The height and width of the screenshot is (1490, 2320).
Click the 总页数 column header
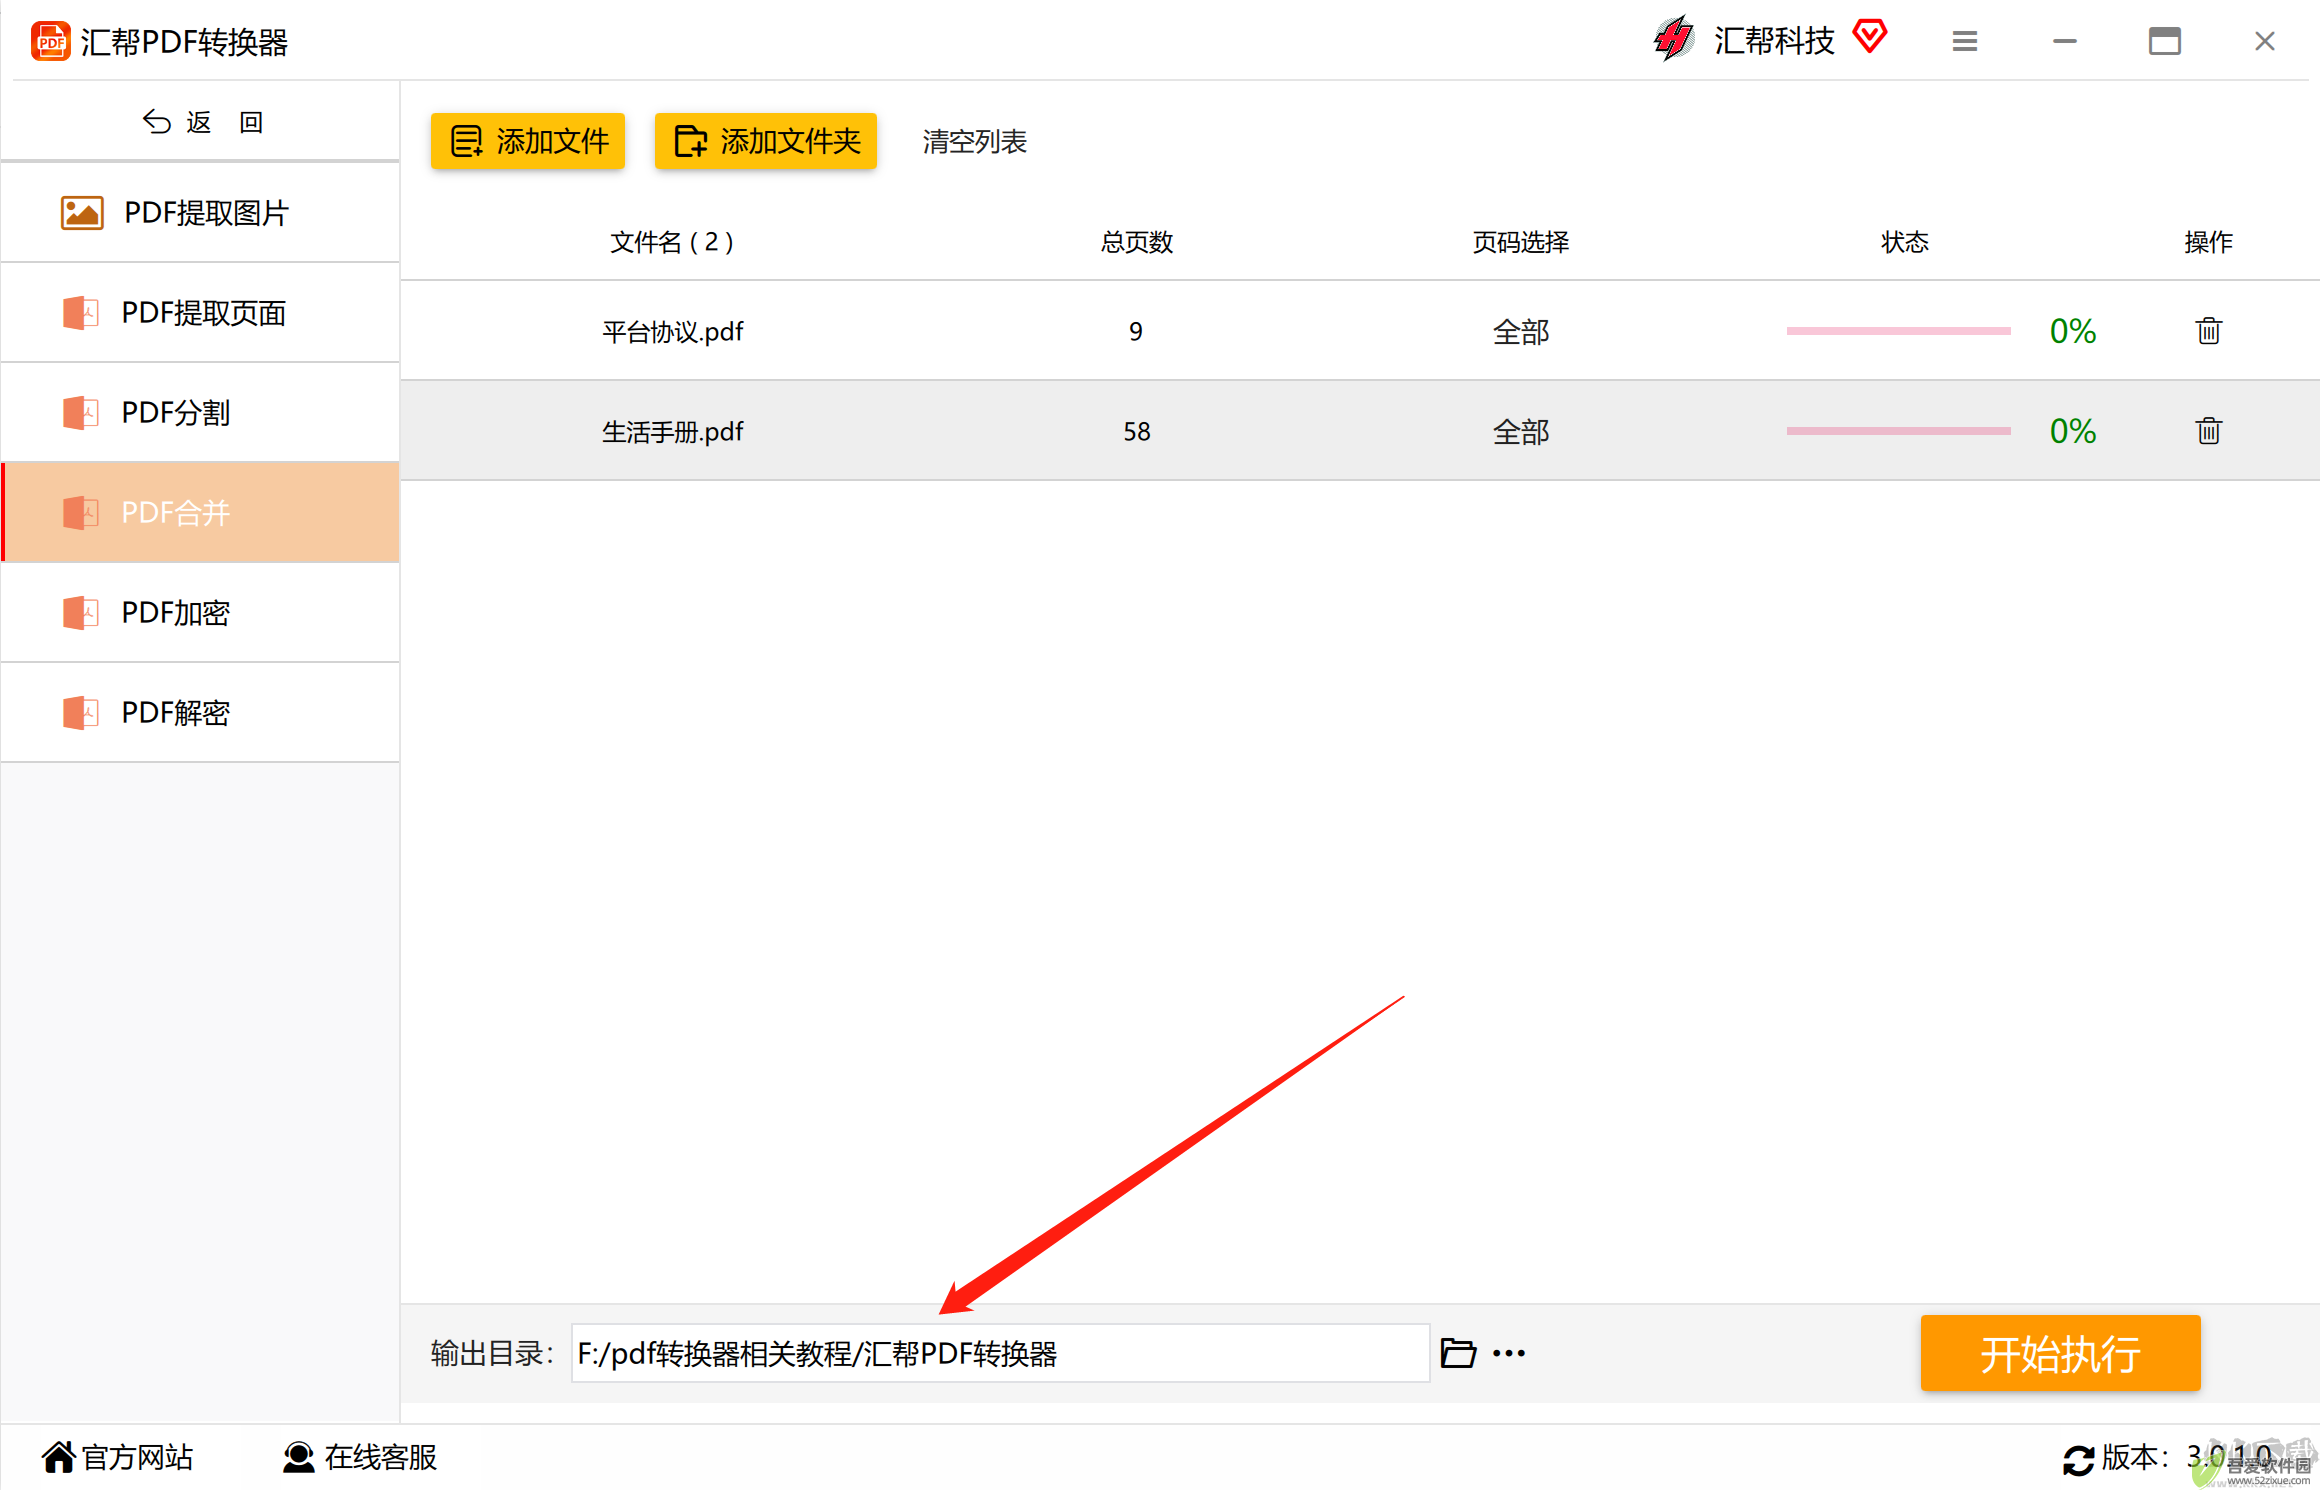coord(1137,242)
